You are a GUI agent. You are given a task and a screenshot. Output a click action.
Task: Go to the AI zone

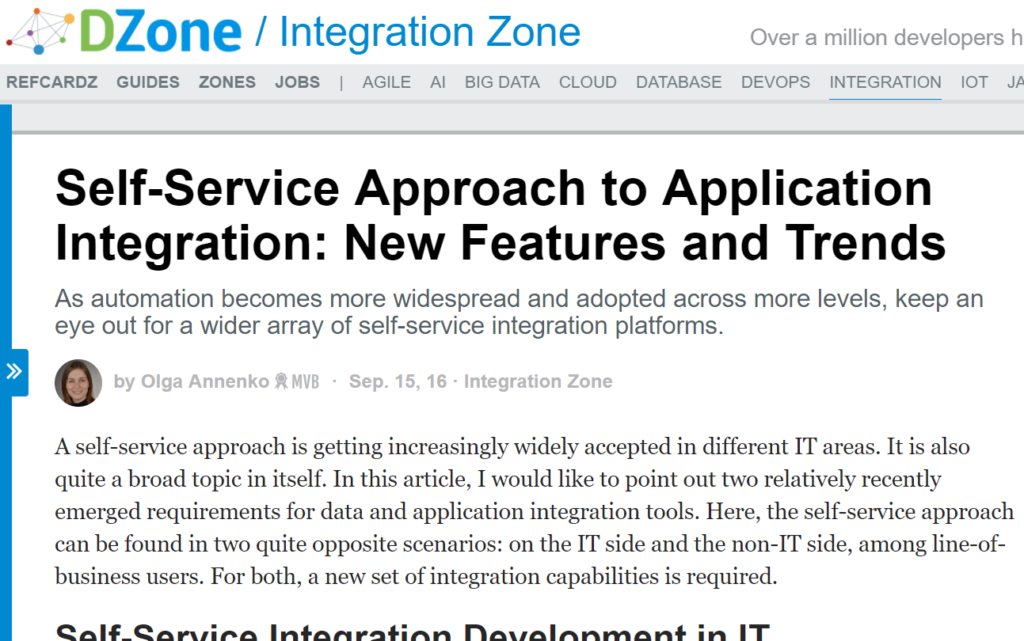click(438, 82)
